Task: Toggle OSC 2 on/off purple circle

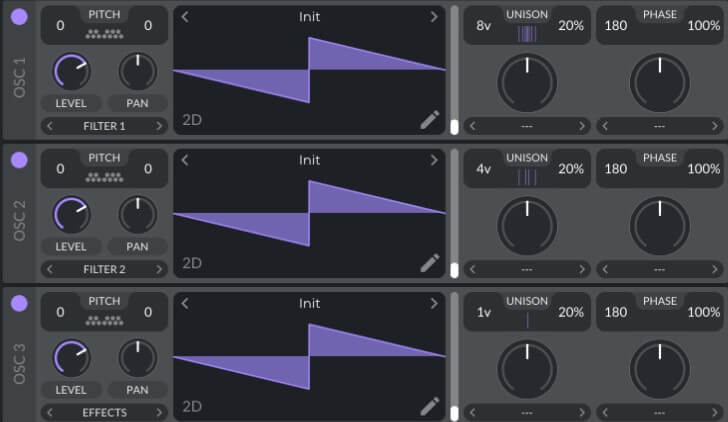Action: [x=19, y=160]
